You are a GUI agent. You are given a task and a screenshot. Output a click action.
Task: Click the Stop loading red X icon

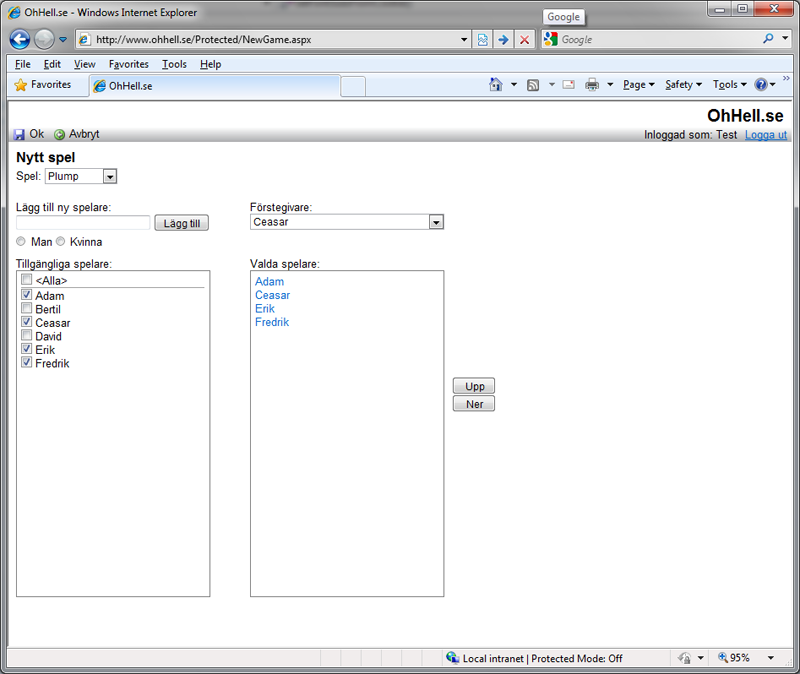[x=524, y=40]
